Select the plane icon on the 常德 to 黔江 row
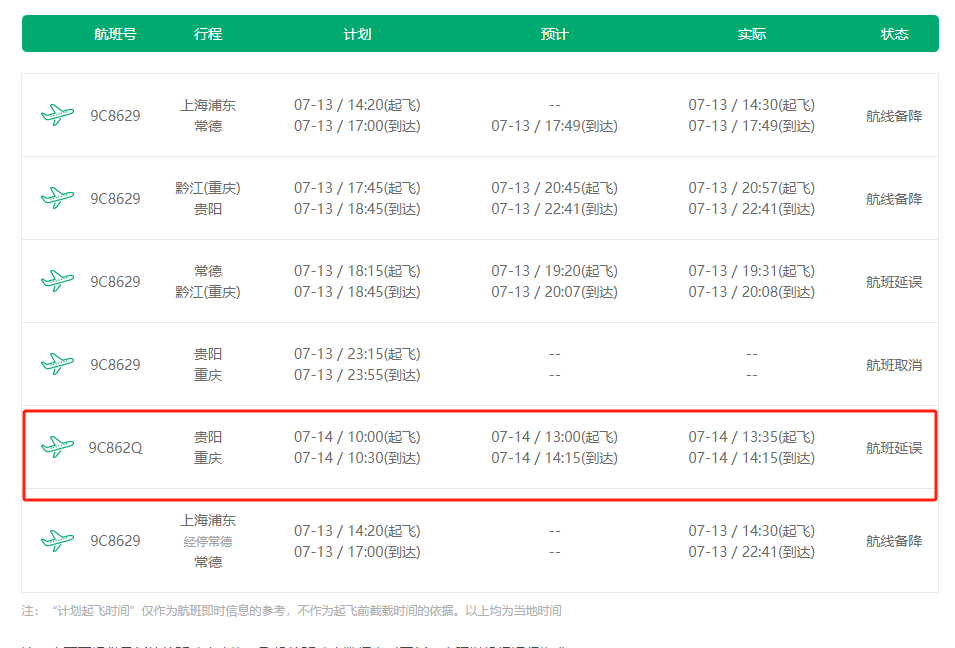 coord(60,280)
